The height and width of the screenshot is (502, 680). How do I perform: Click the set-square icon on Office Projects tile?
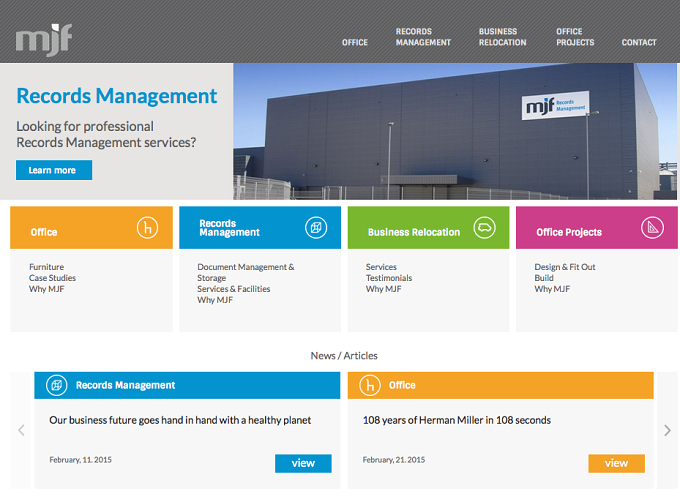[x=652, y=228]
